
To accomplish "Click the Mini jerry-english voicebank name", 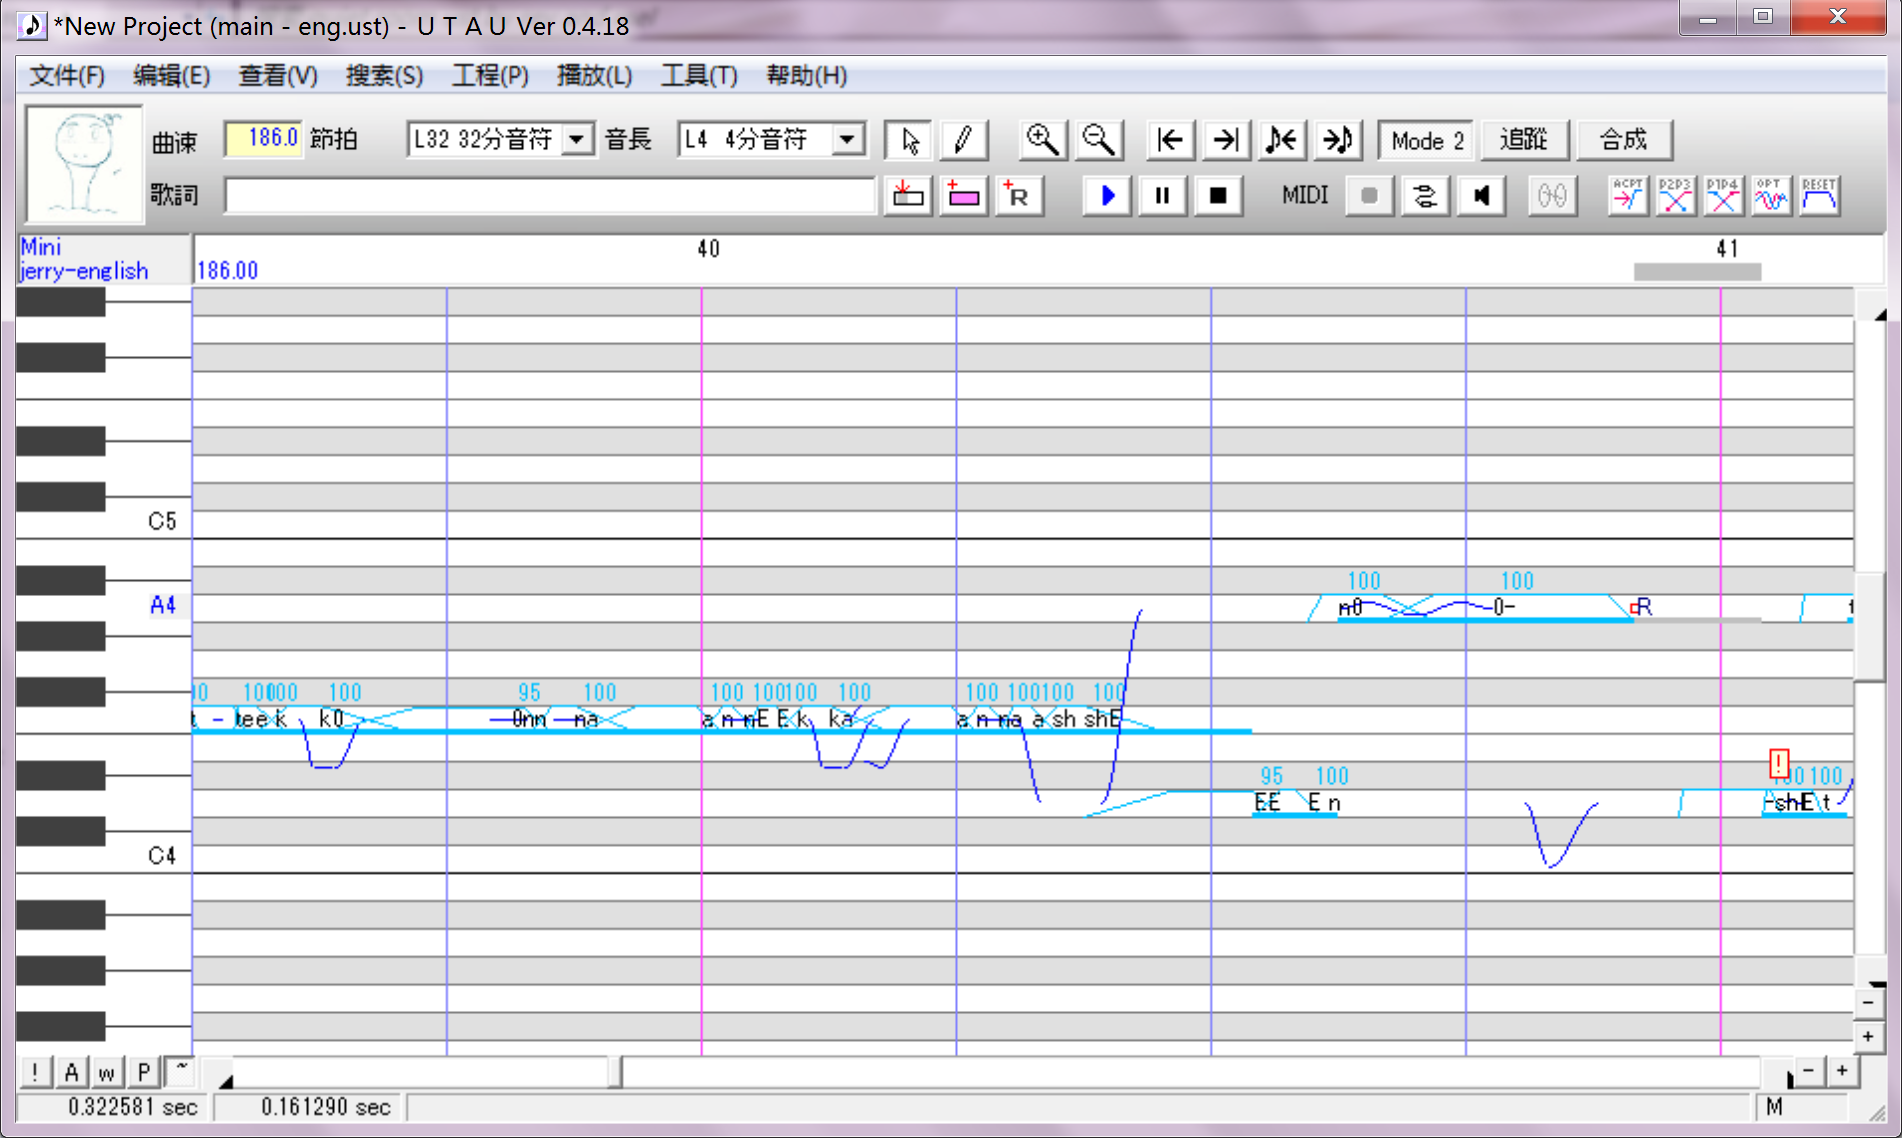I will click(84, 259).
